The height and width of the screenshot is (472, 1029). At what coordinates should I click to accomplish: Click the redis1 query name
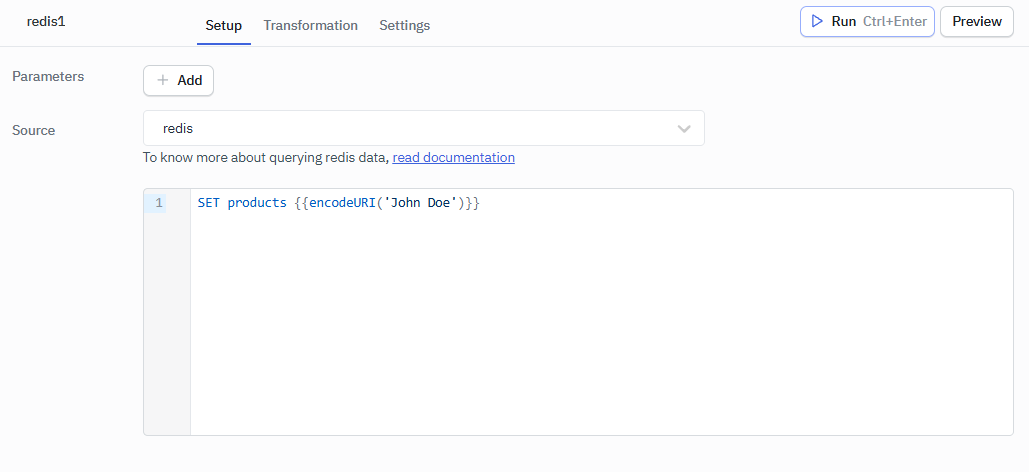coord(46,21)
